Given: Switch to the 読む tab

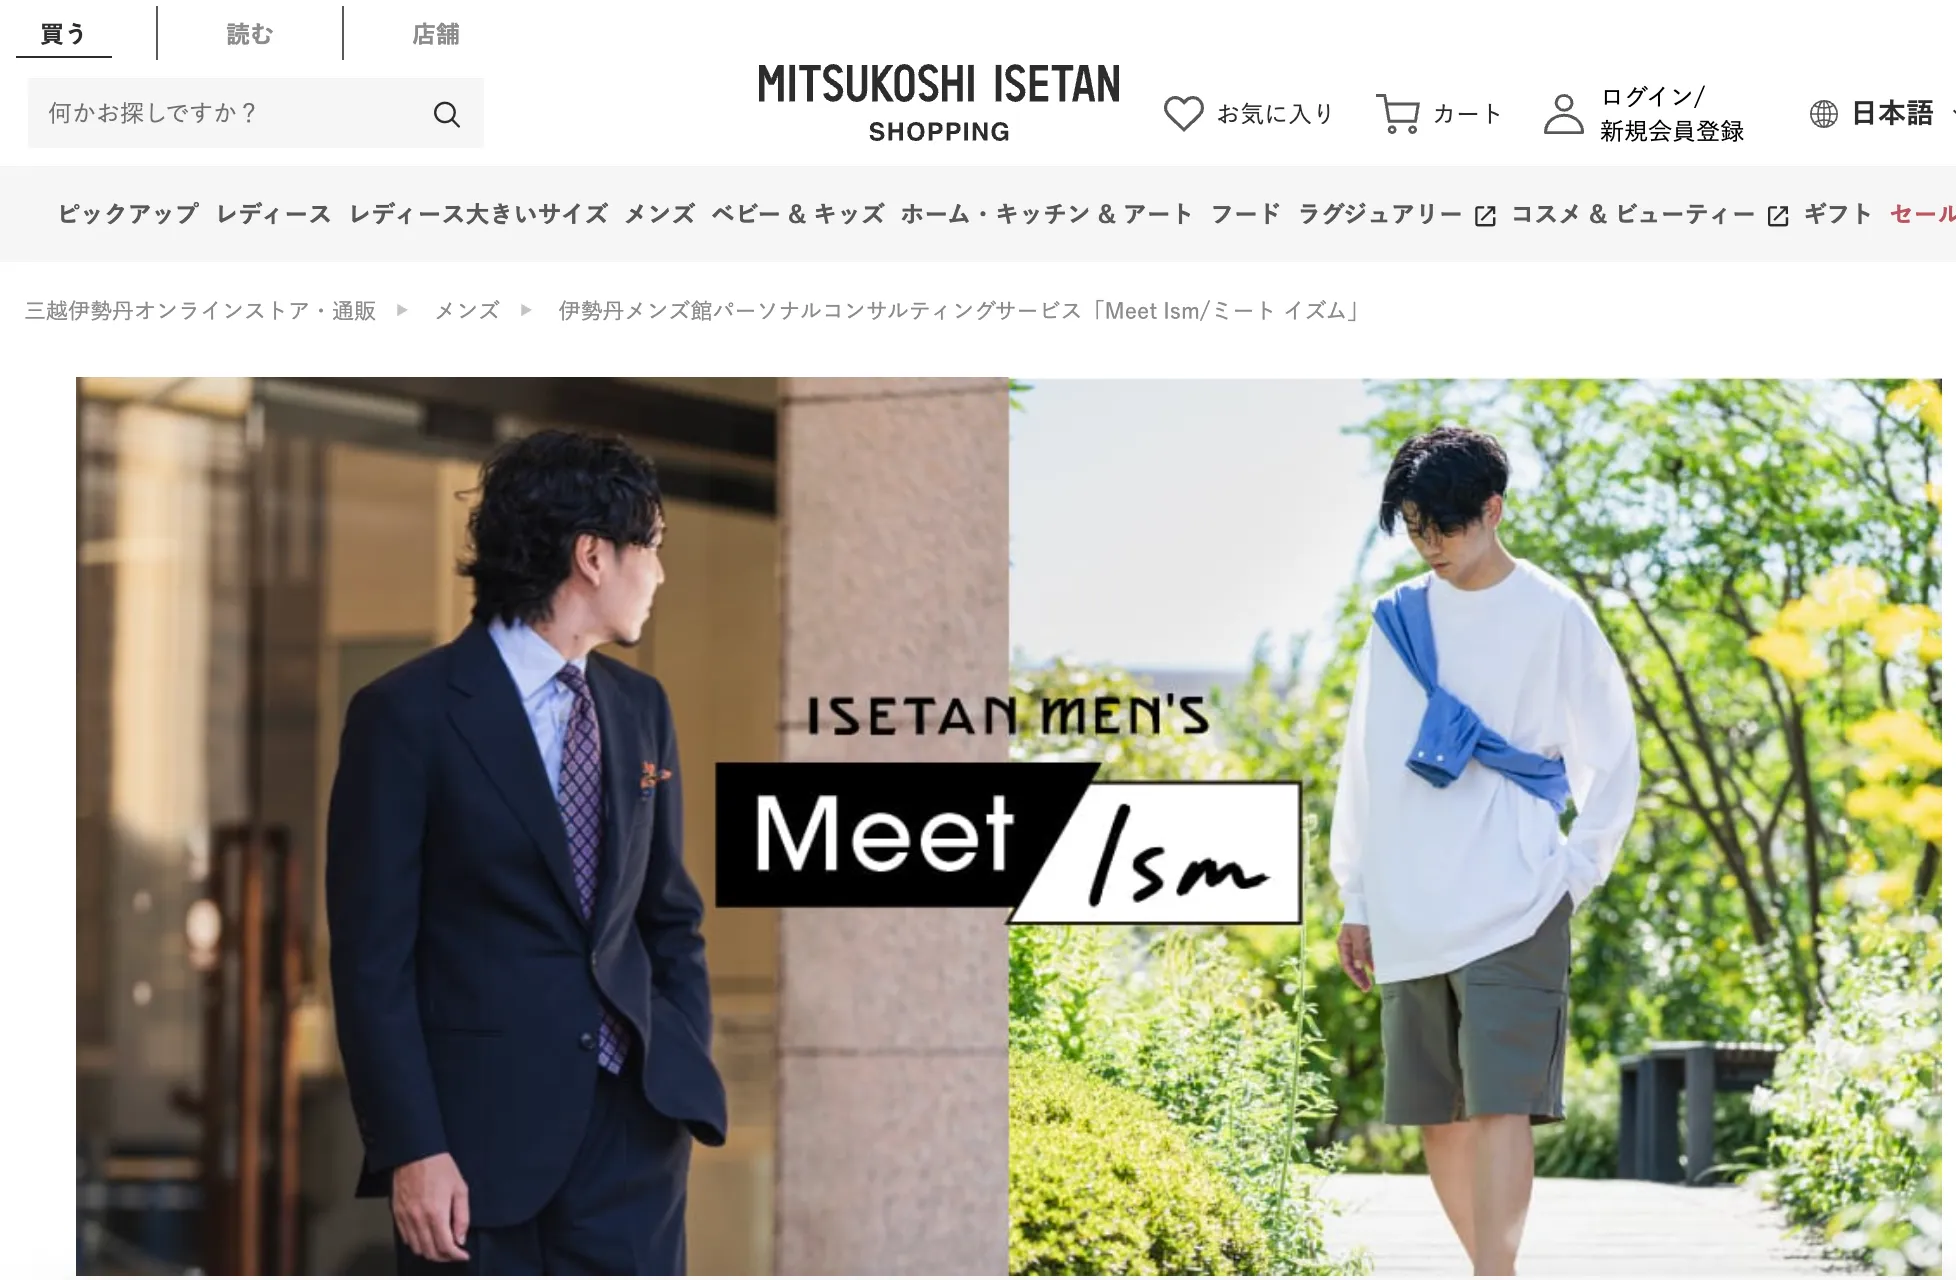Looking at the screenshot, I should 250,34.
